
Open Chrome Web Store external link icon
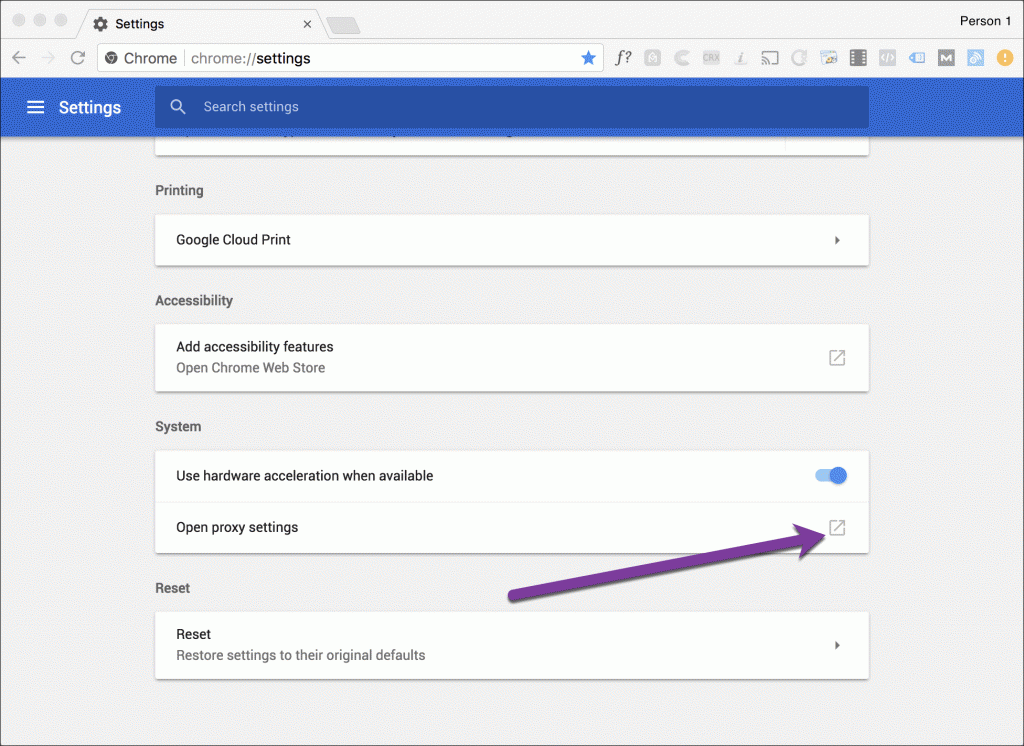837,357
